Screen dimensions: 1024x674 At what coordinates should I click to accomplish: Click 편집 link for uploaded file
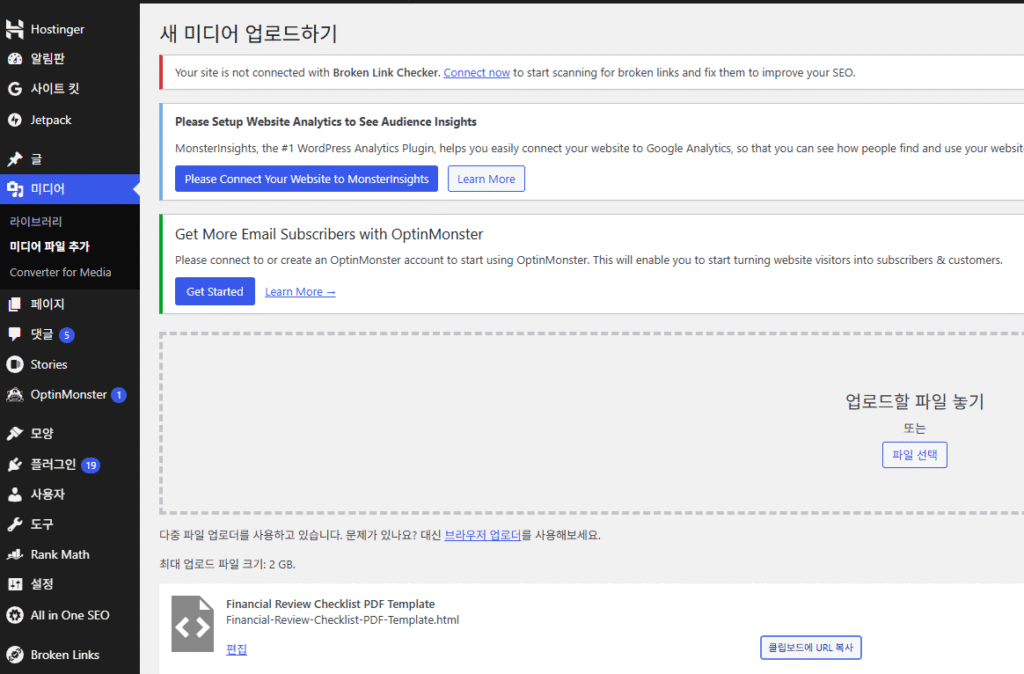tap(236, 649)
